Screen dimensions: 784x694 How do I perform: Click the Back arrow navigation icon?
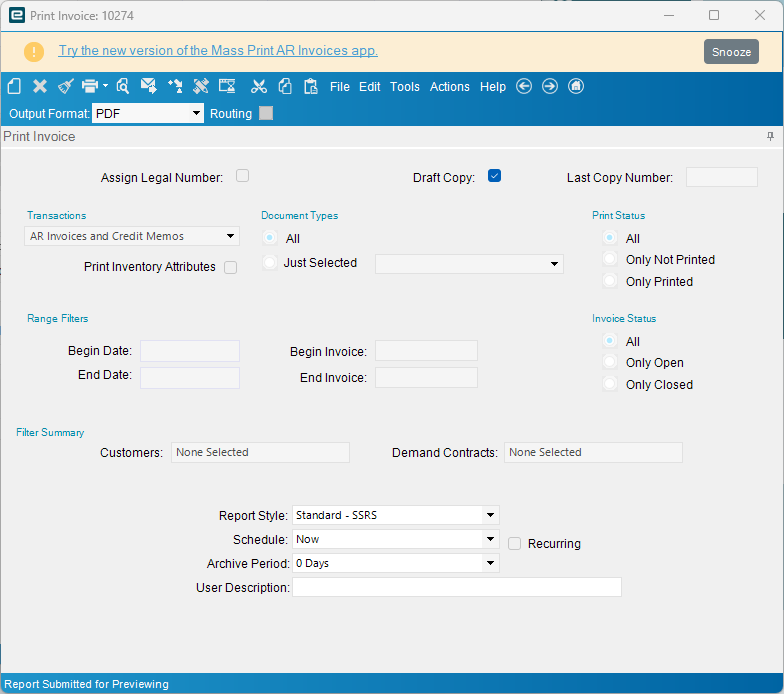(x=524, y=86)
